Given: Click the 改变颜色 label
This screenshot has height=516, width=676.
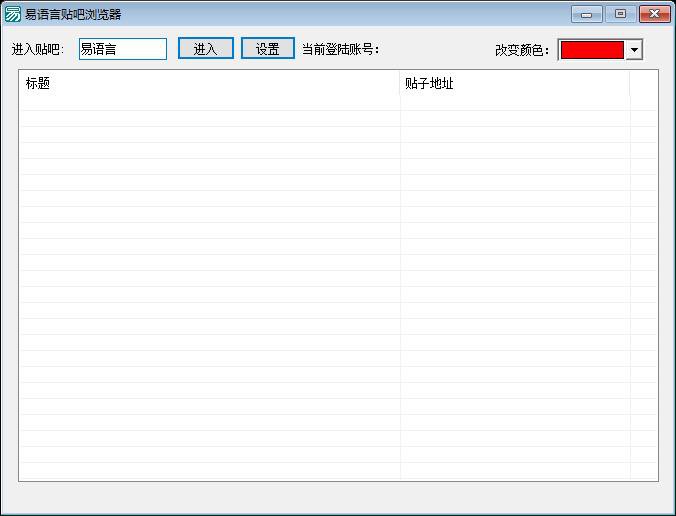Looking at the screenshot, I should (x=522, y=50).
